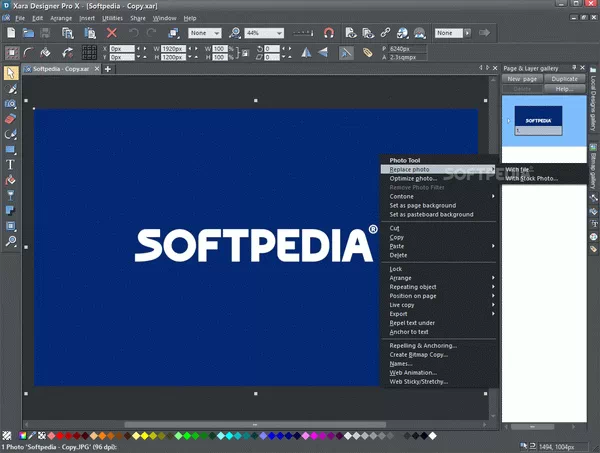Expand page 1 layers triangle in gallery

[508, 122]
